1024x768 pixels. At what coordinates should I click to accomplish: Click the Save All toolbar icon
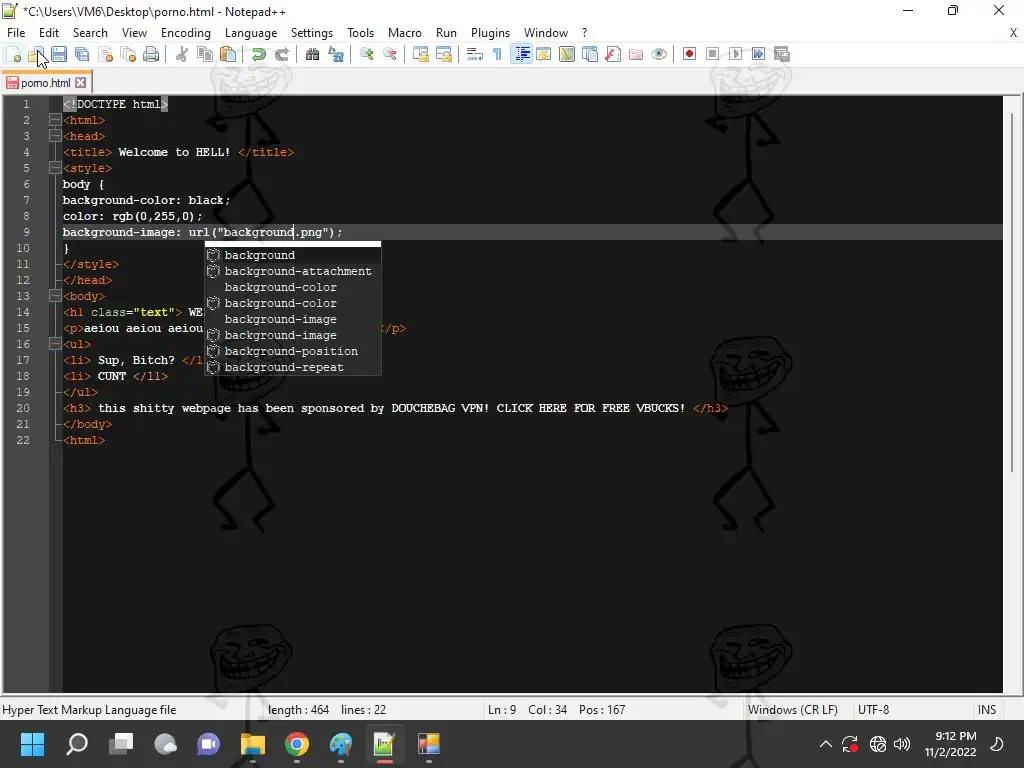click(82, 54)
